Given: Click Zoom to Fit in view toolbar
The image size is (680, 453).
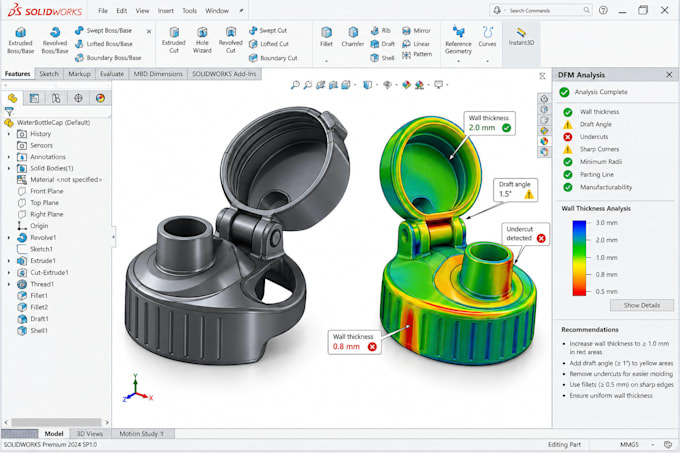Looking at the screenshot, I should tap(295, 85).
